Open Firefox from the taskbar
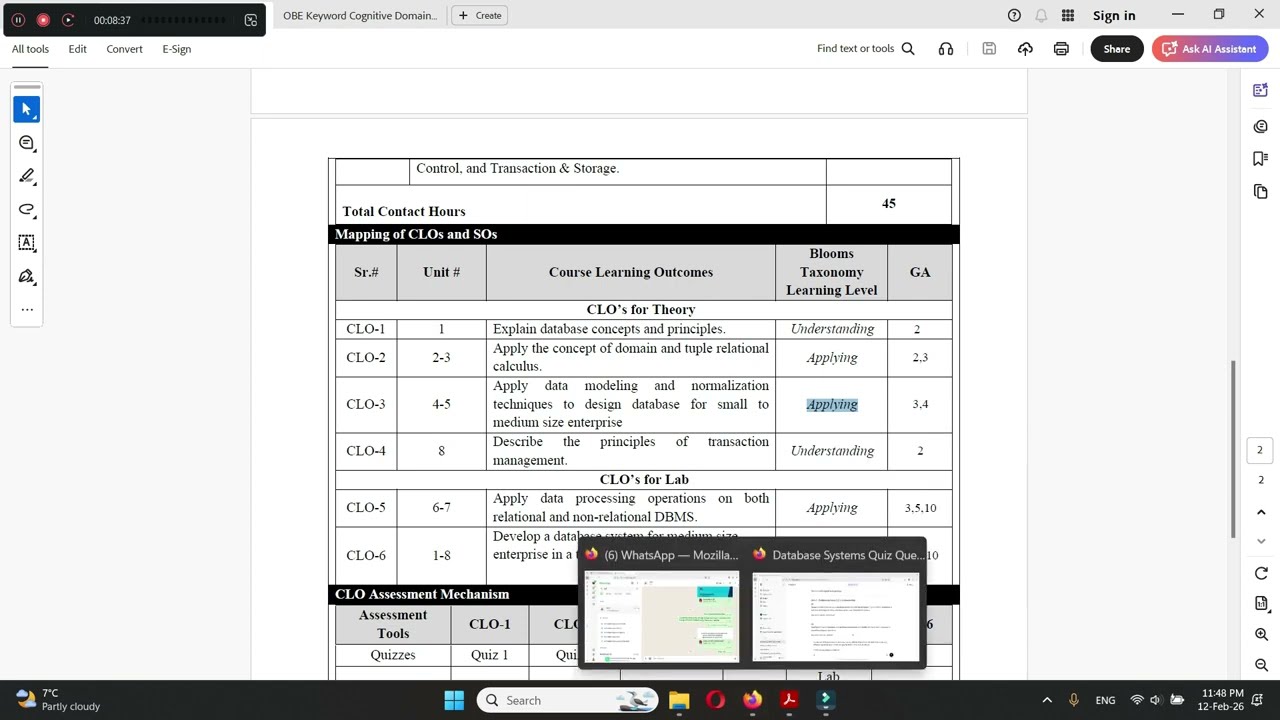 [752, 700]
